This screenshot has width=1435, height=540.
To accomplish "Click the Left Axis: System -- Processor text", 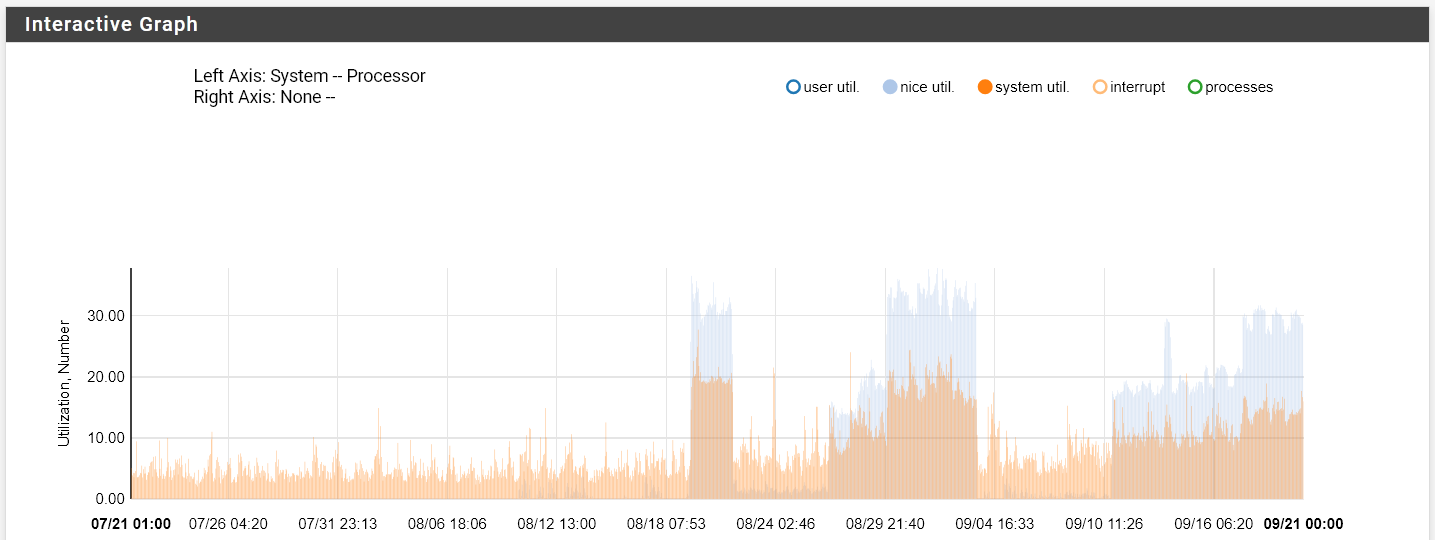I will pyautogui.click(x=309, y=76).
